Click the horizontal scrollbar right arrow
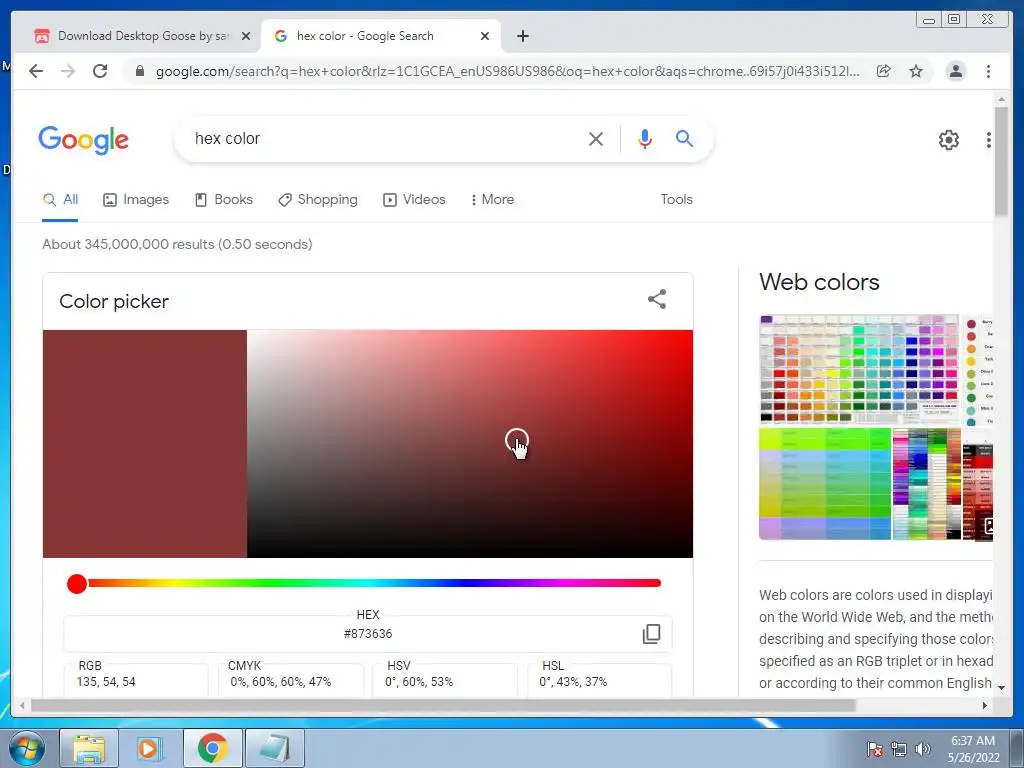The width and height of the screenshot is (1024, 768). (x=985, y=705)
